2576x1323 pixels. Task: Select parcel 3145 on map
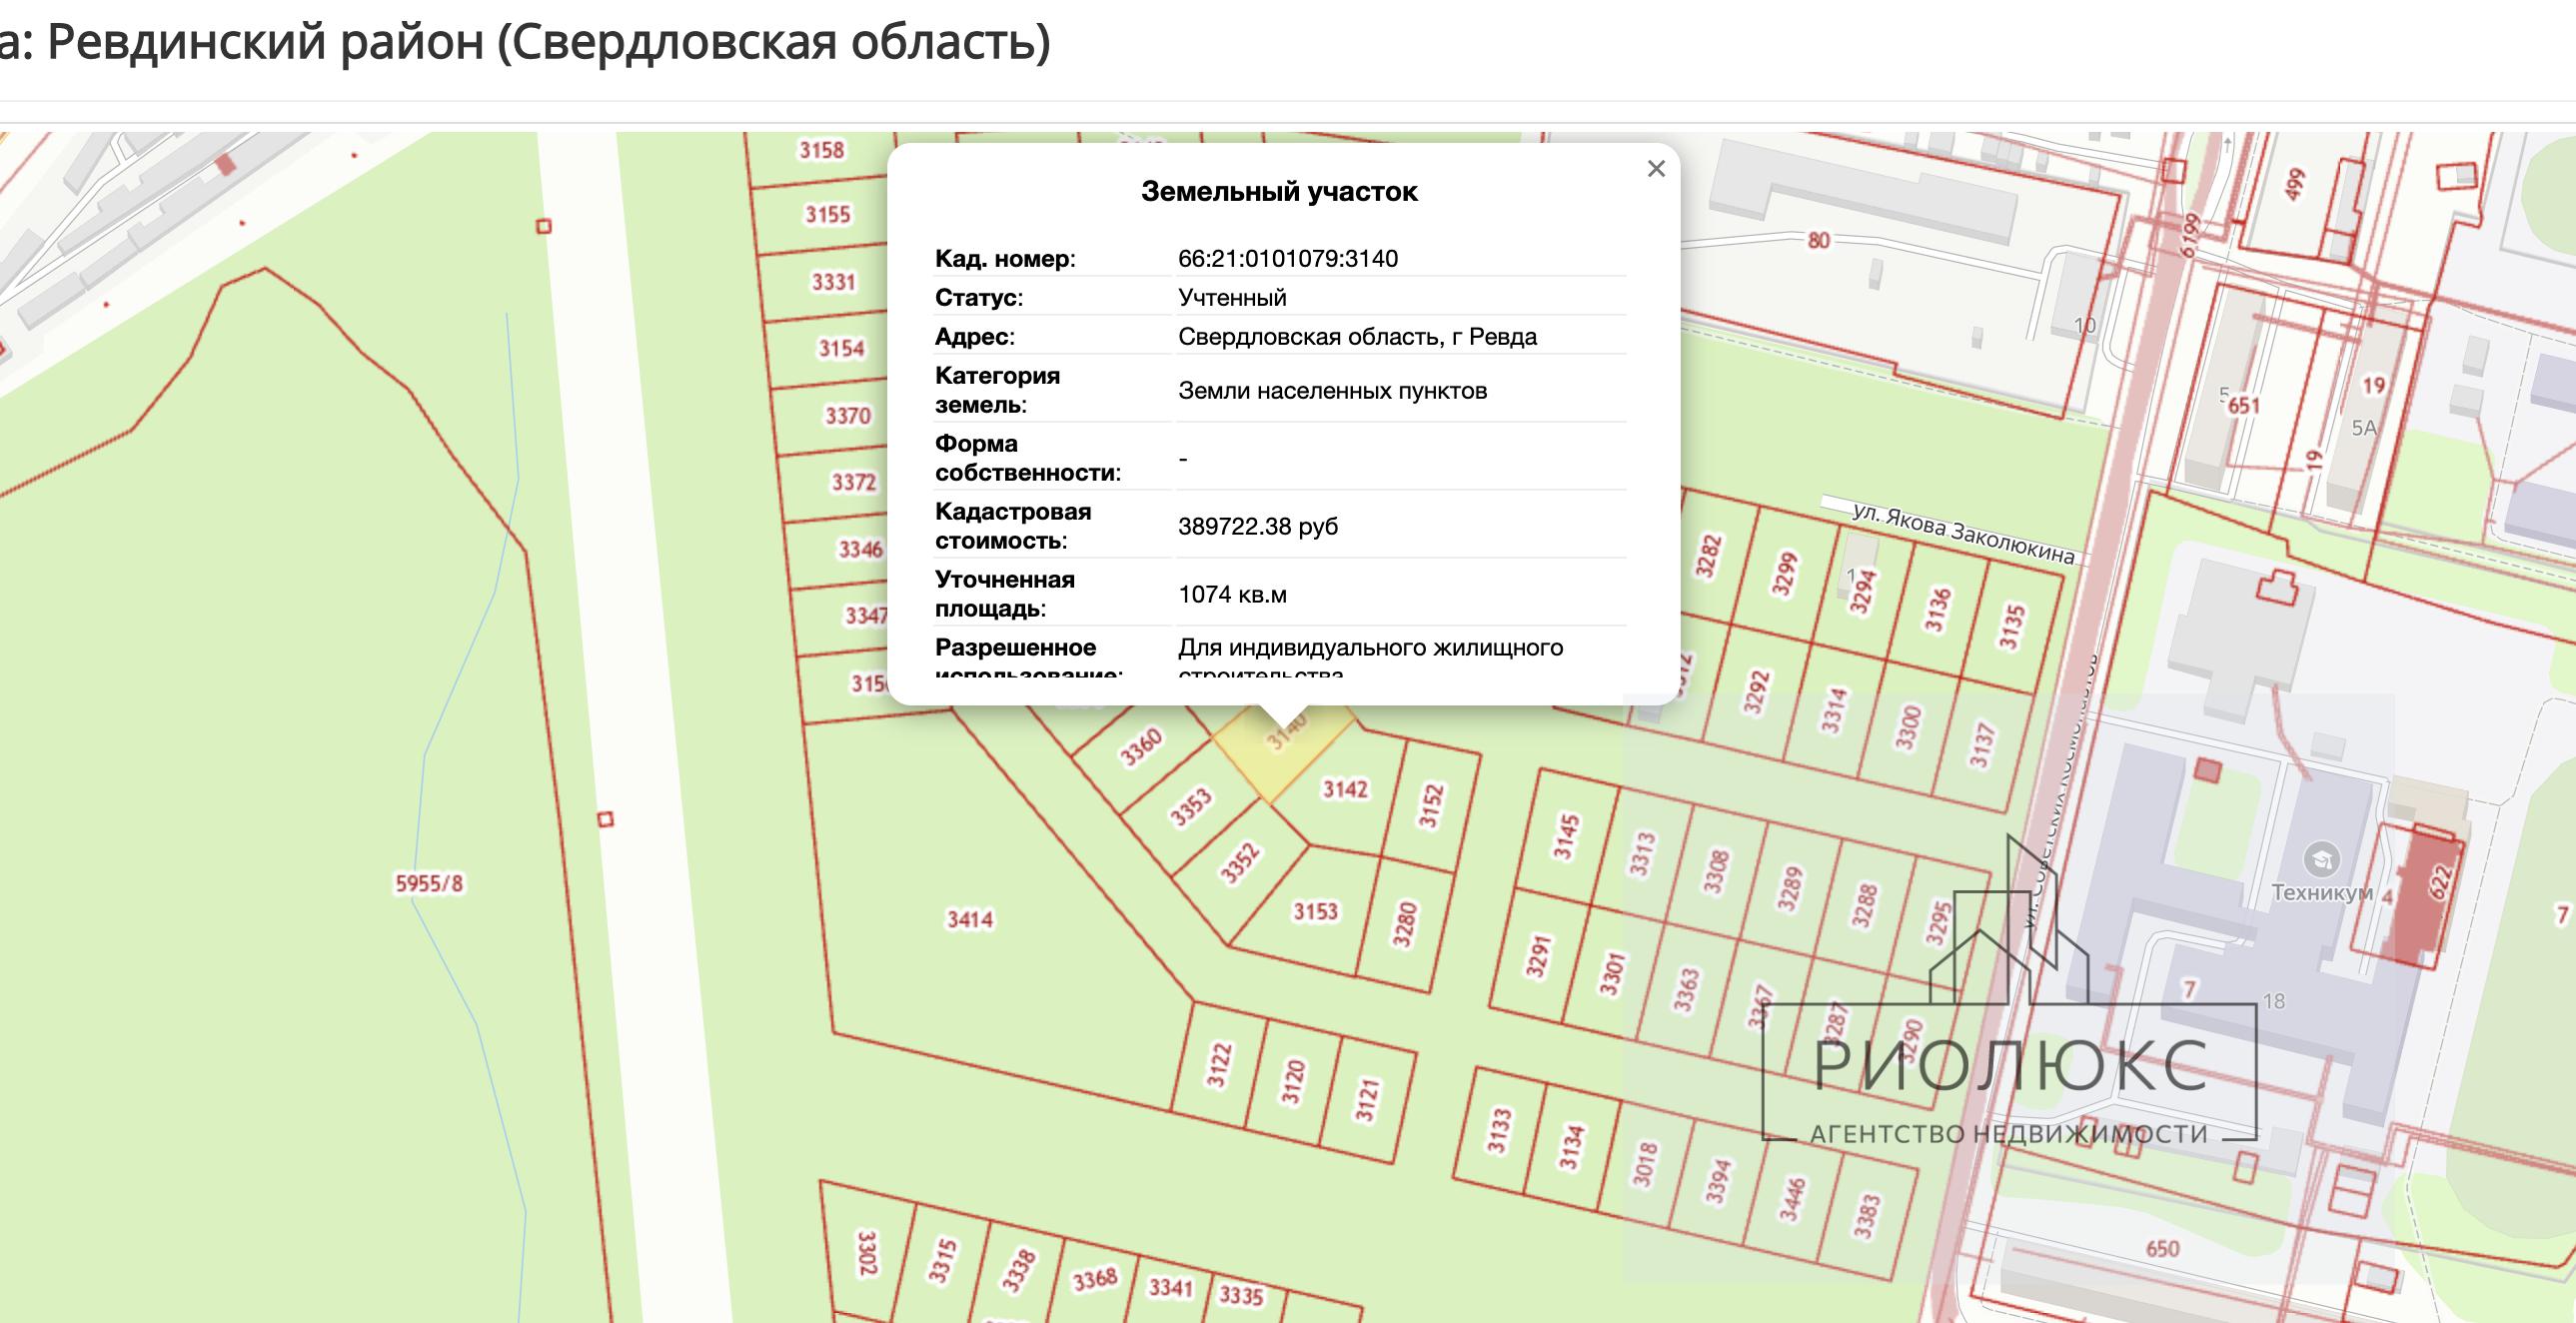tap(1565, 837)
